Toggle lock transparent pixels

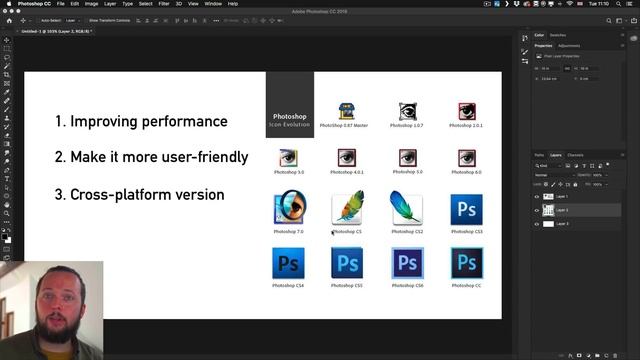click(546, 184)
